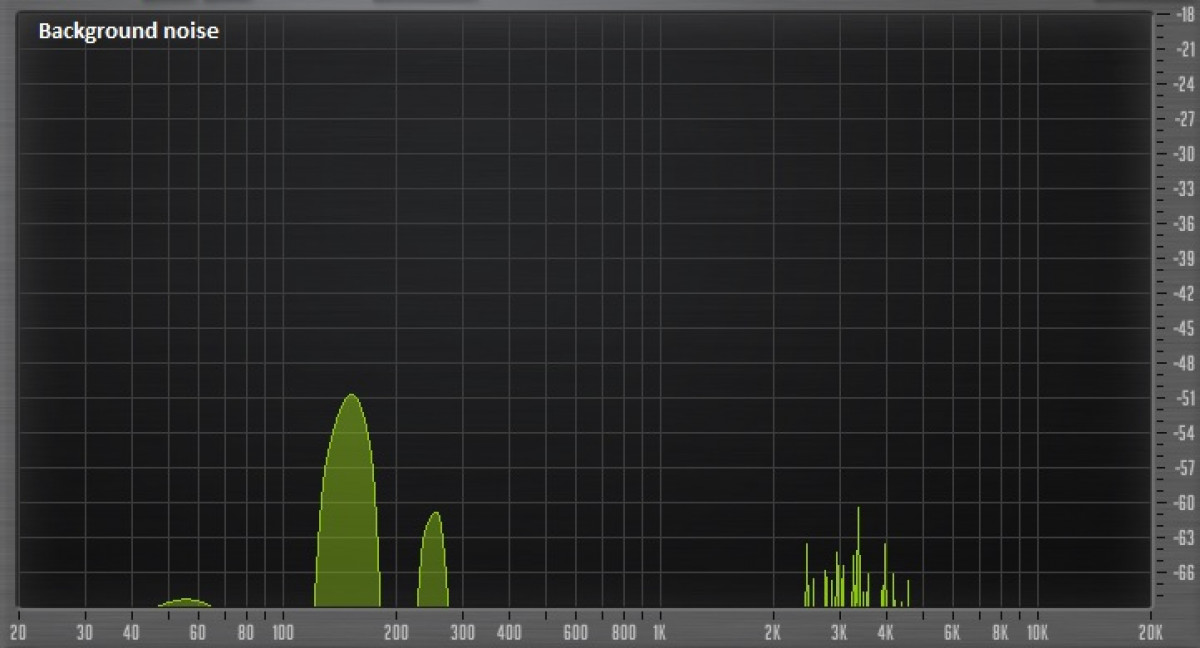The height and width of the screenshot is (648, 1200).
Task: Click the "Background noise" title label
Action: (x=128, y=32)
